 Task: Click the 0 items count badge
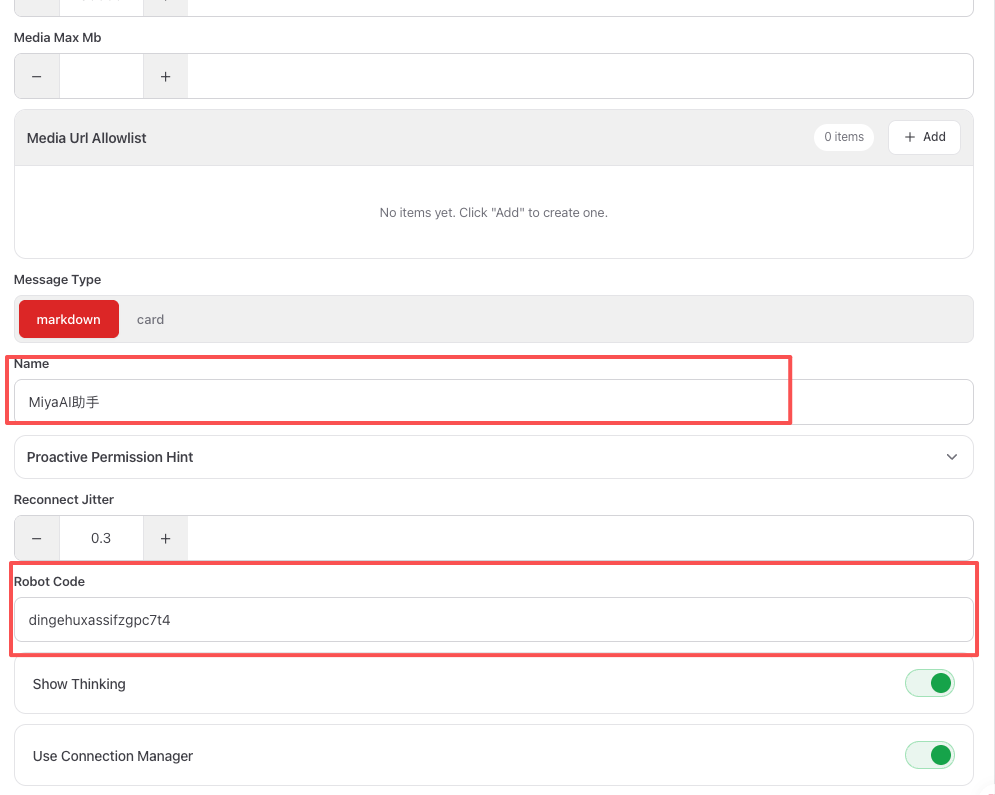coord(843,137)
